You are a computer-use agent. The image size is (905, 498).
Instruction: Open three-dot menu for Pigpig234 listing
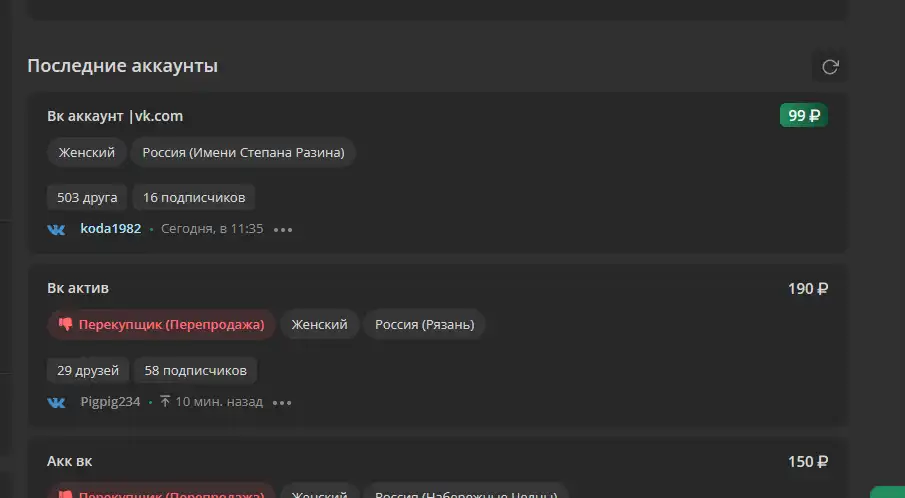[x=282, y=402]
